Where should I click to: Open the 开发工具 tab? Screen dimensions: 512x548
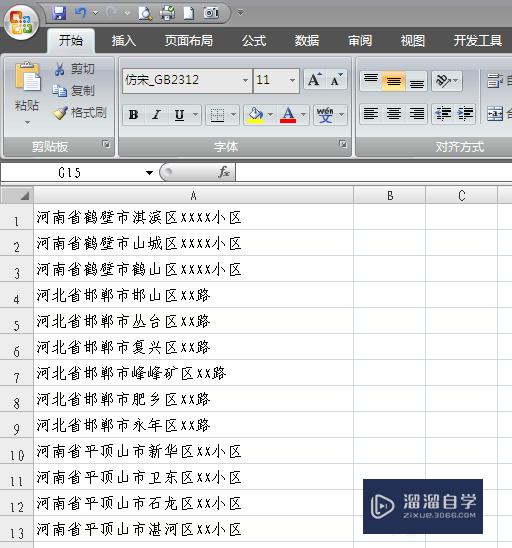coord(477,41)
